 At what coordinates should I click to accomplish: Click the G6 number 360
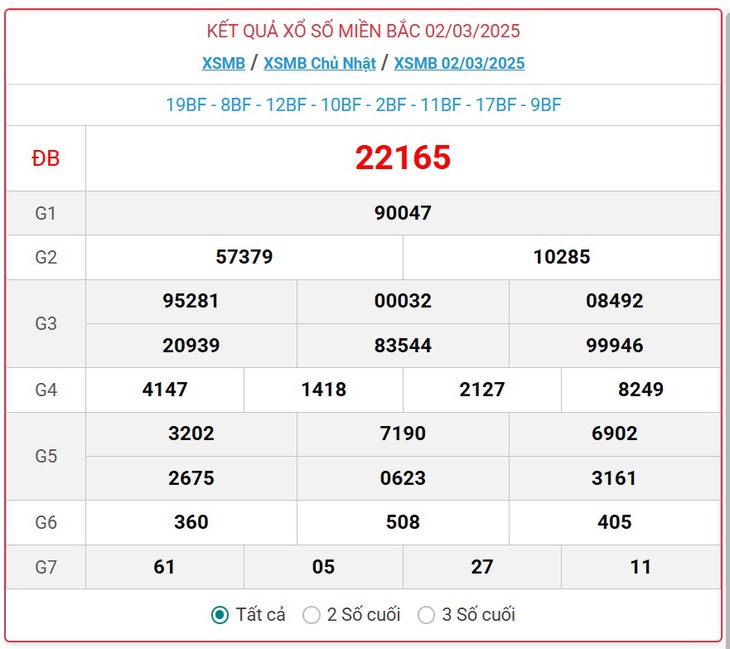click(x=191, y=522)
